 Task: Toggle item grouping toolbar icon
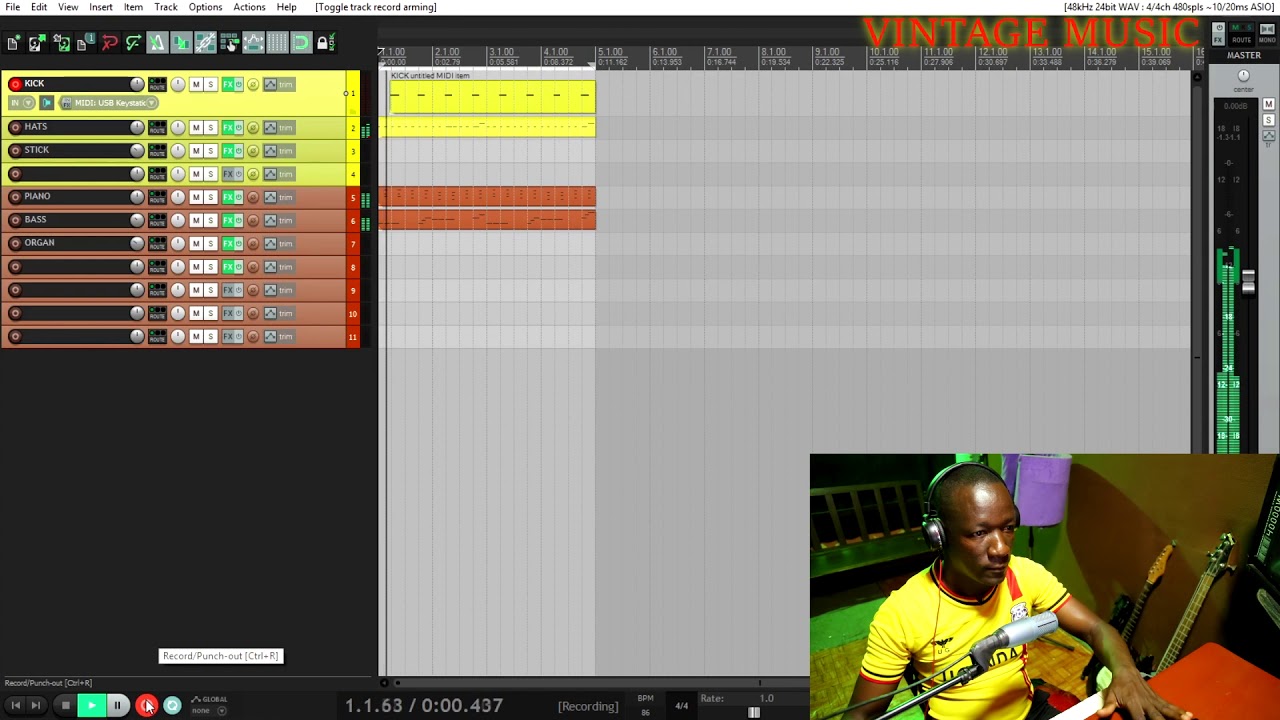[205, 43]
